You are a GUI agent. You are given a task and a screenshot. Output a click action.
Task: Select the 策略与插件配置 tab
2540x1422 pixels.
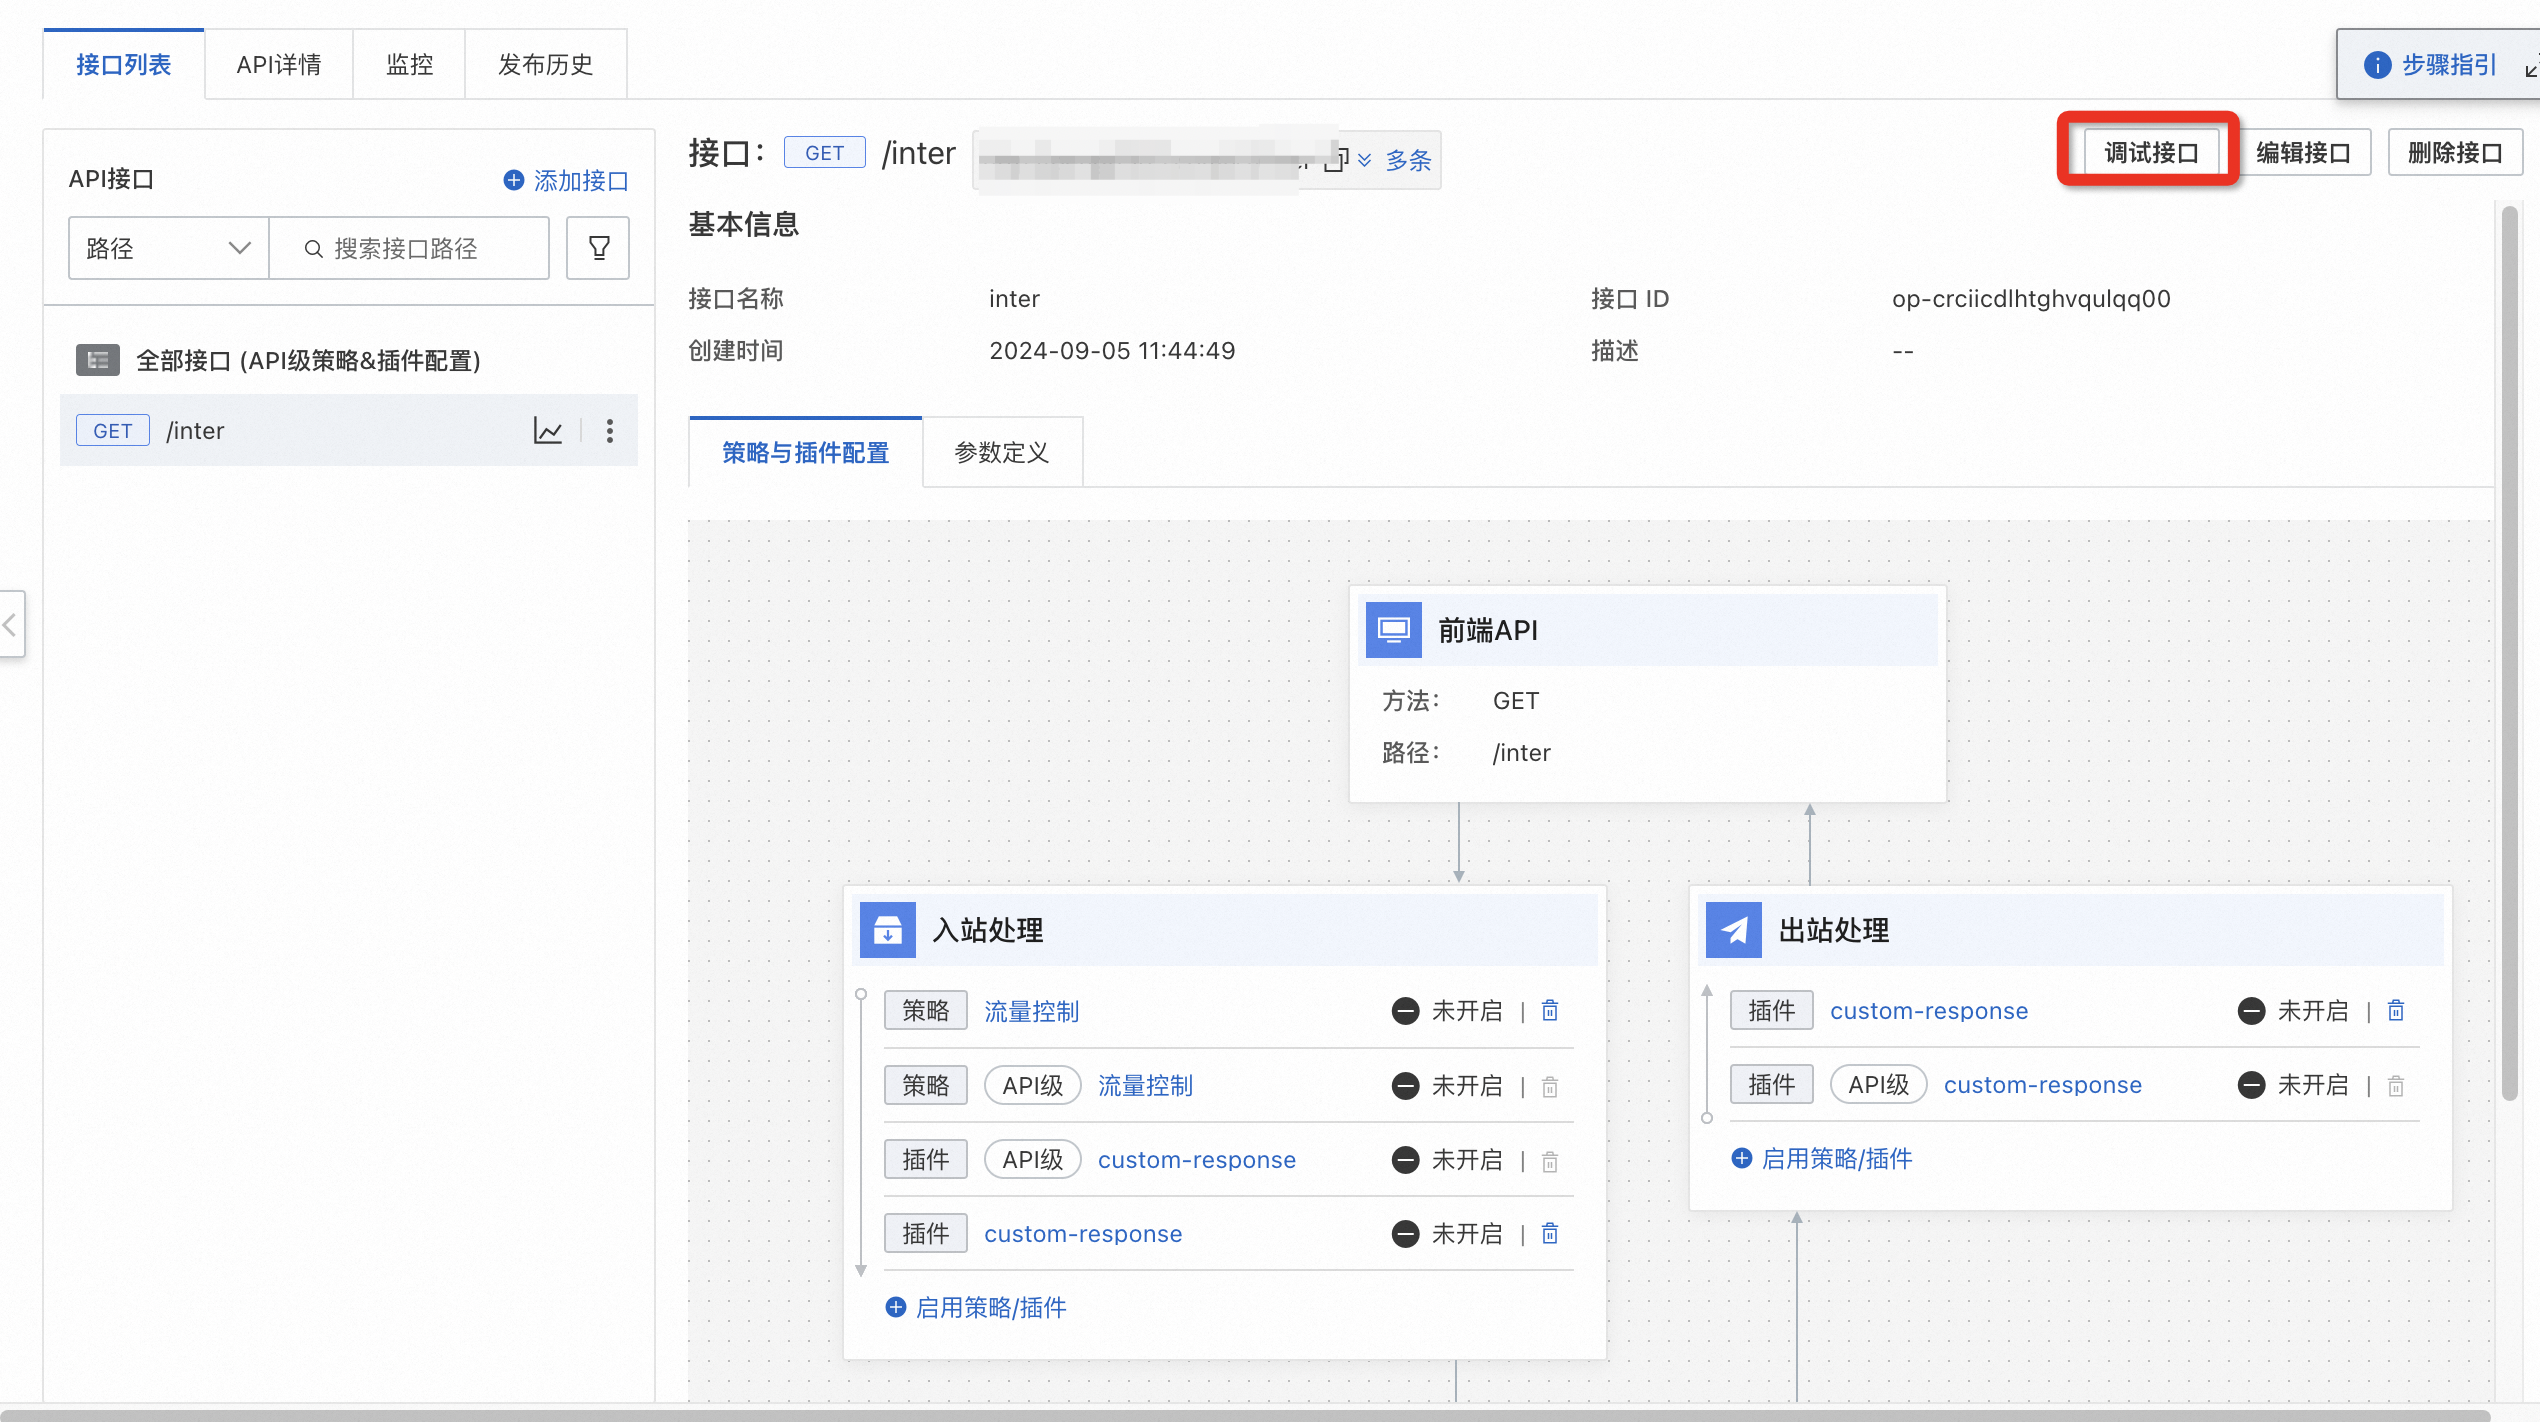[806, 453]
